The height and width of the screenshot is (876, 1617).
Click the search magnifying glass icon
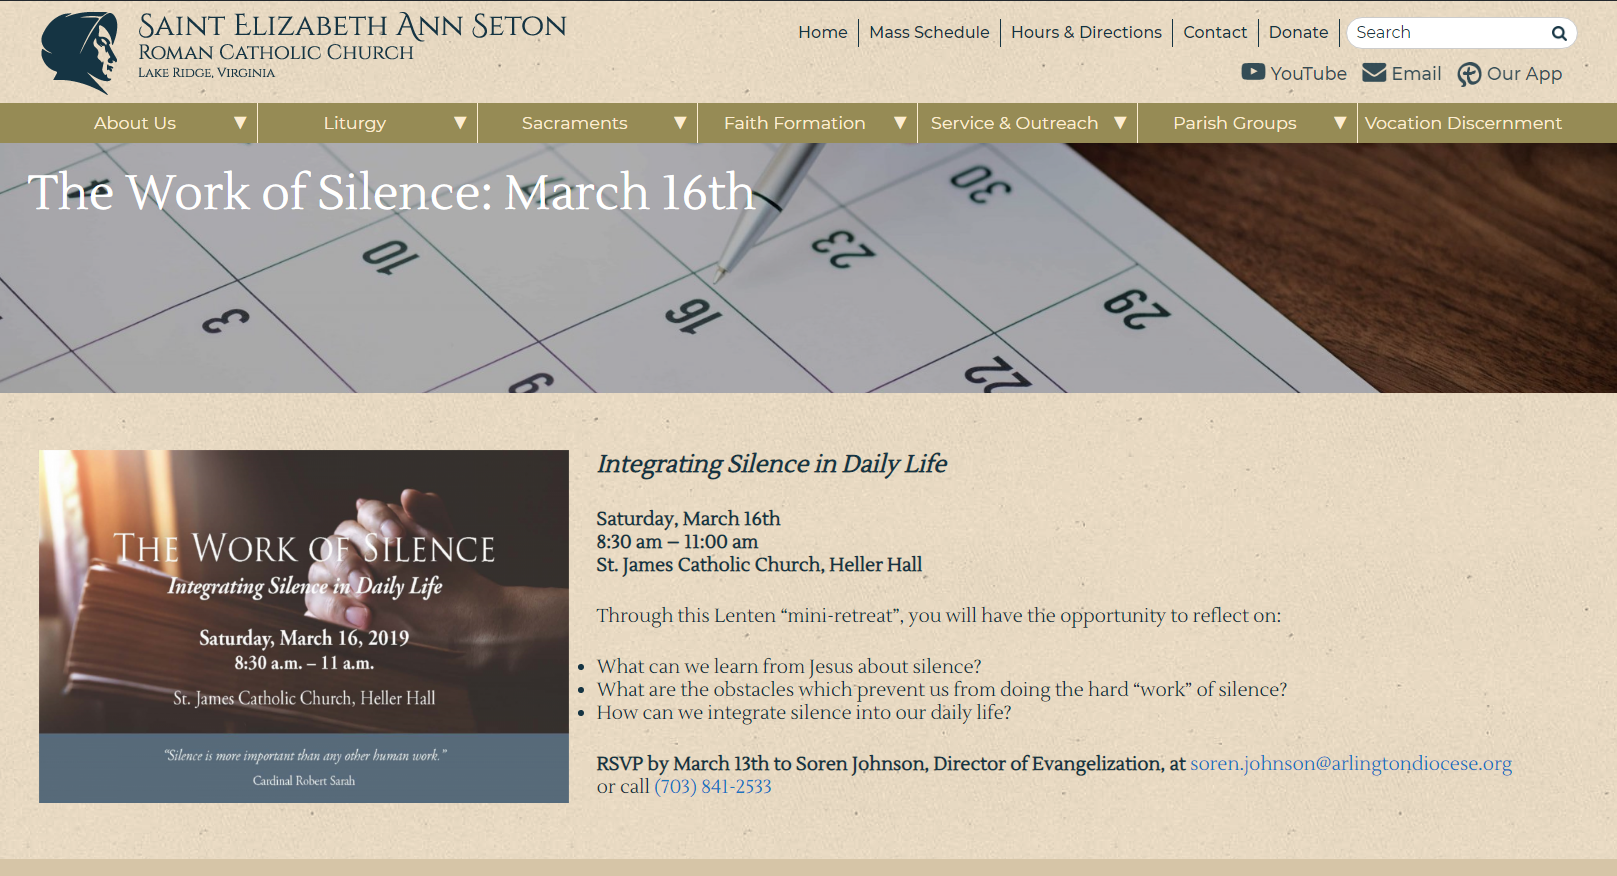point(1558,33)
